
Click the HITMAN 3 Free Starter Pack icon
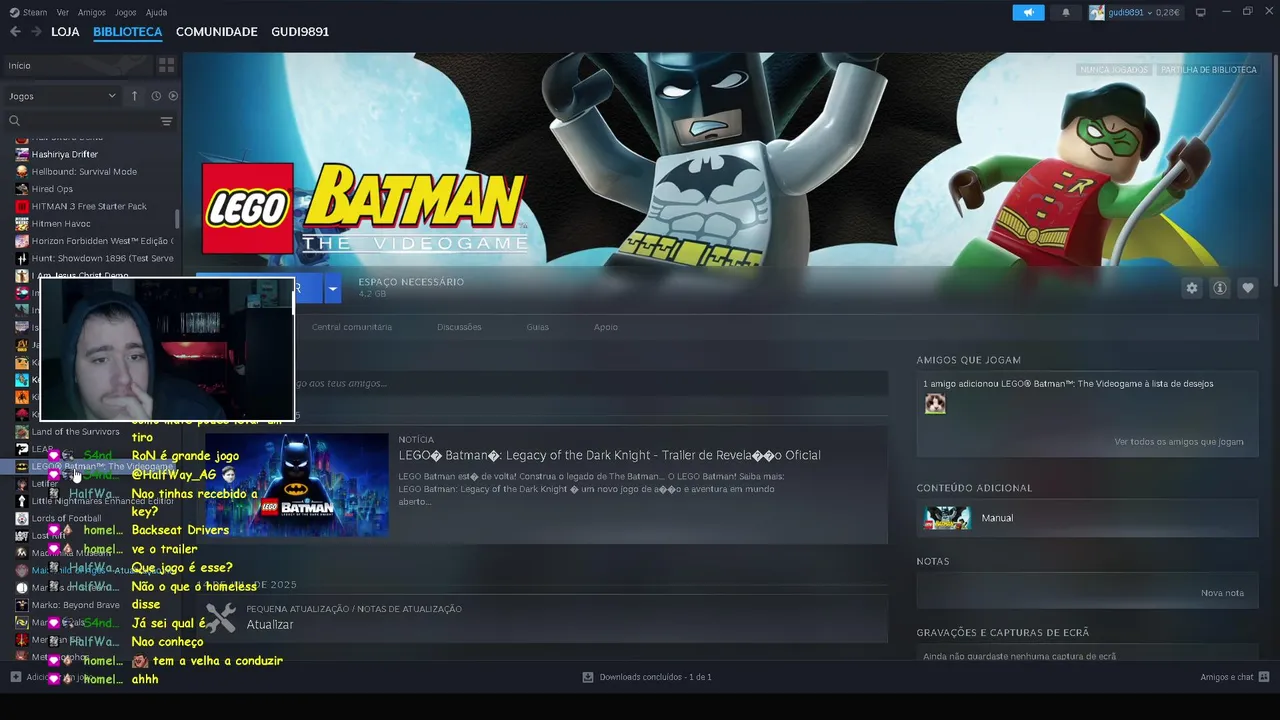click(x=22, y=206)
